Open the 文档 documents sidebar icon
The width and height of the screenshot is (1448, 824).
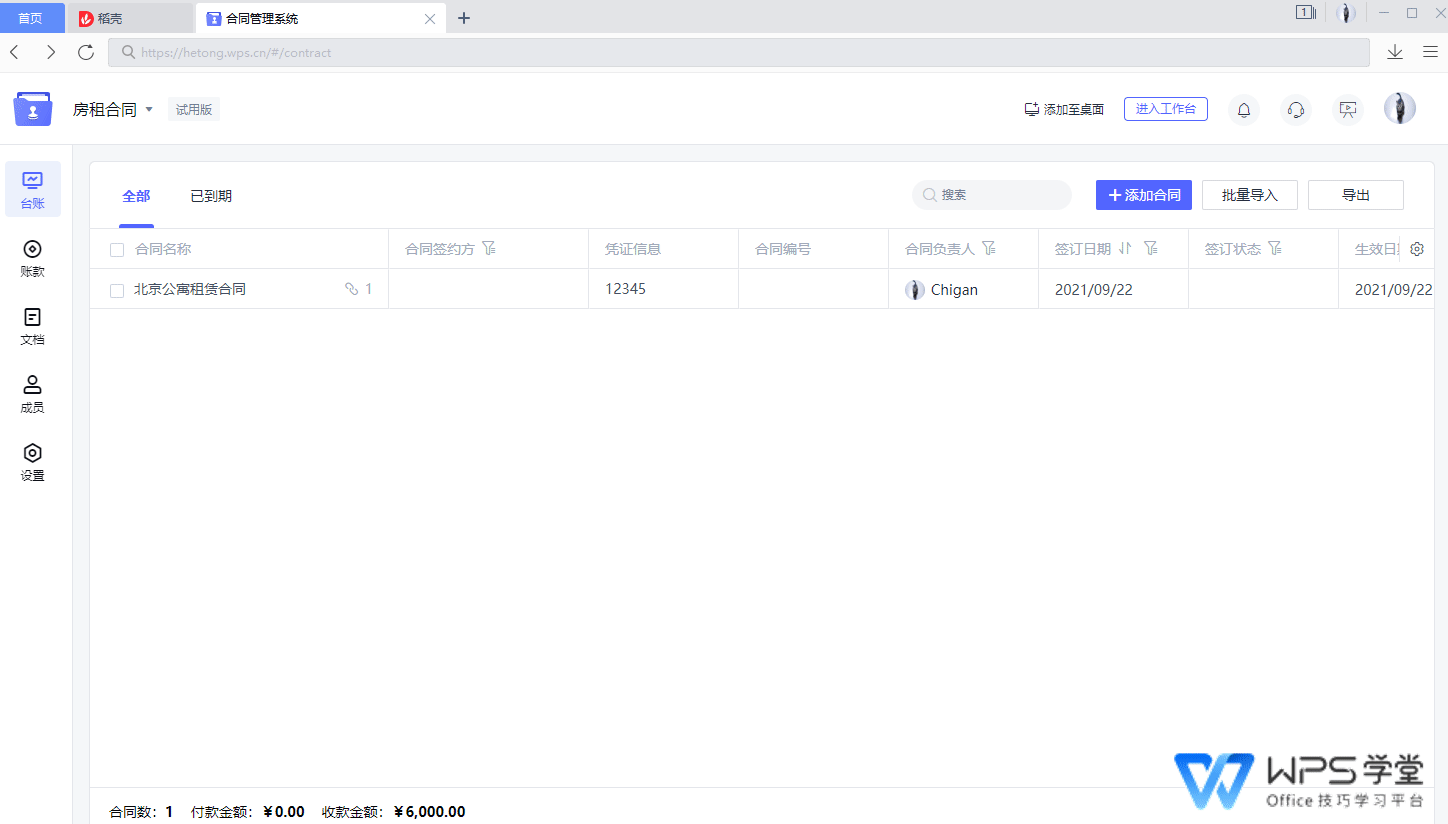tap(33, 325)
